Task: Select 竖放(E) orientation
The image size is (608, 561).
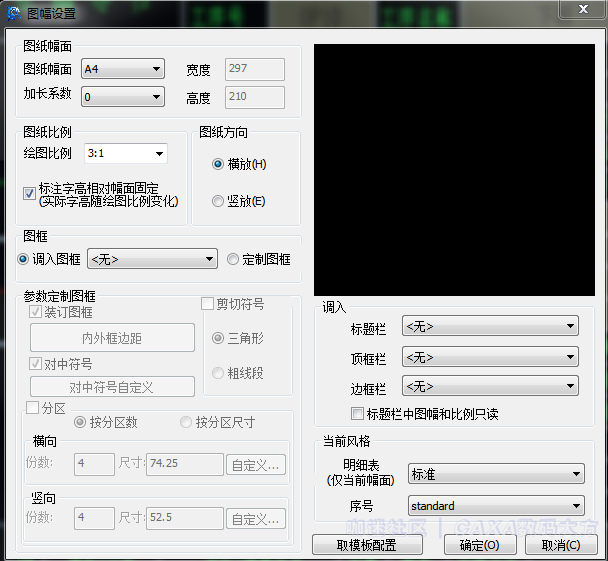Action: pyautogui.click(x=218, y=201)
